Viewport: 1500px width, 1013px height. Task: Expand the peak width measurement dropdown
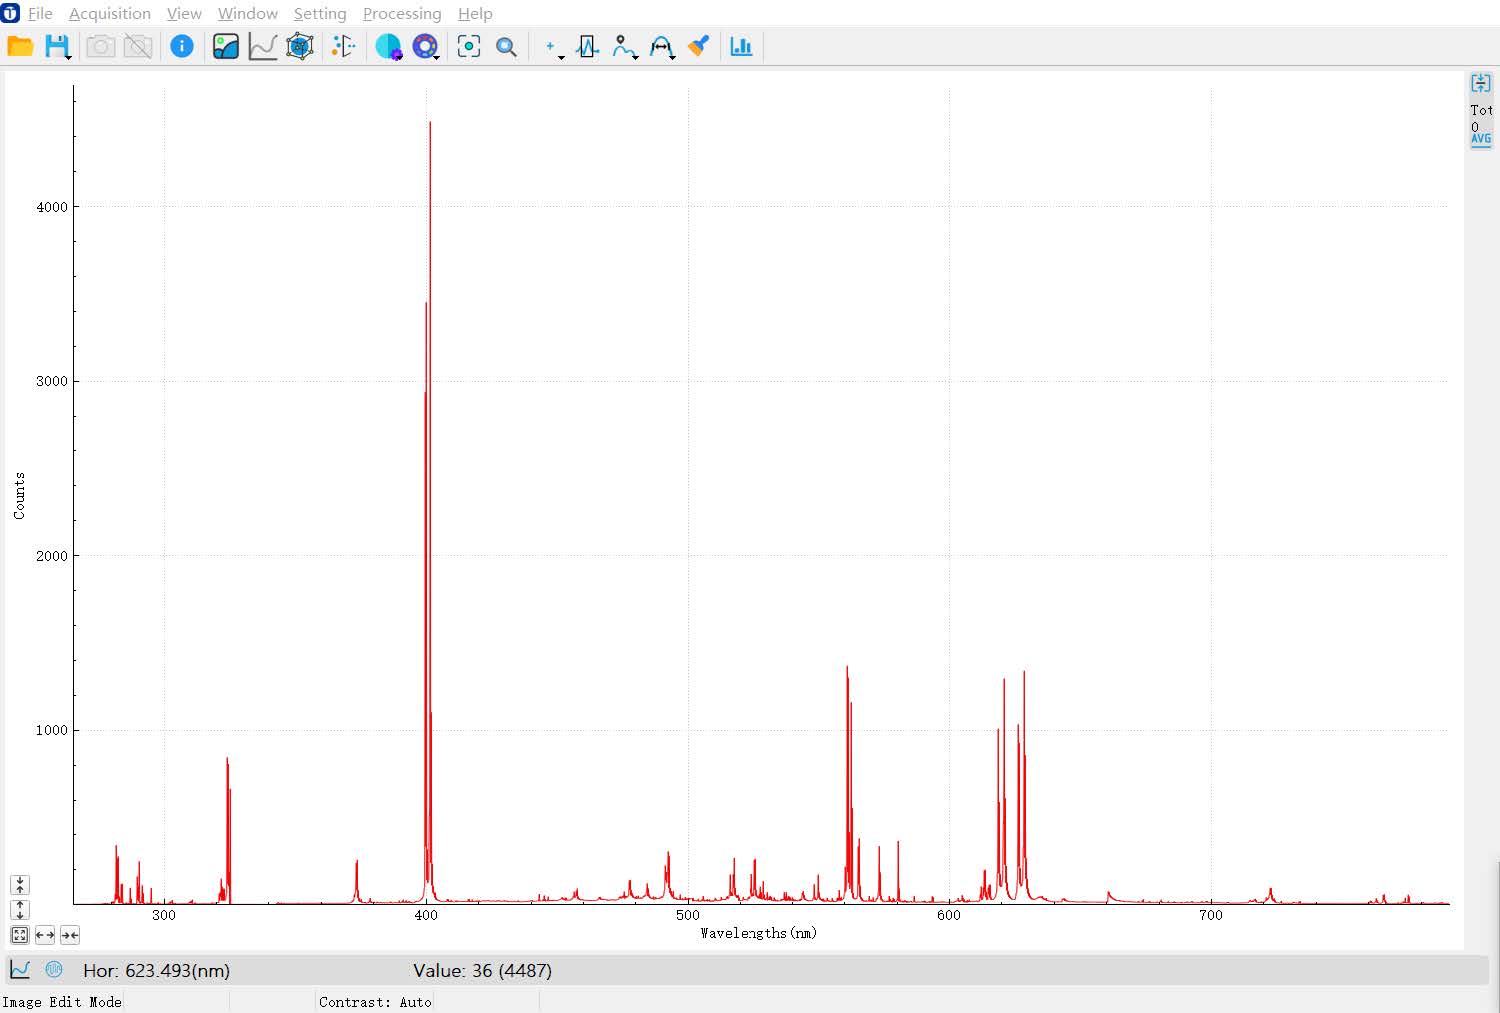(673, 57)
